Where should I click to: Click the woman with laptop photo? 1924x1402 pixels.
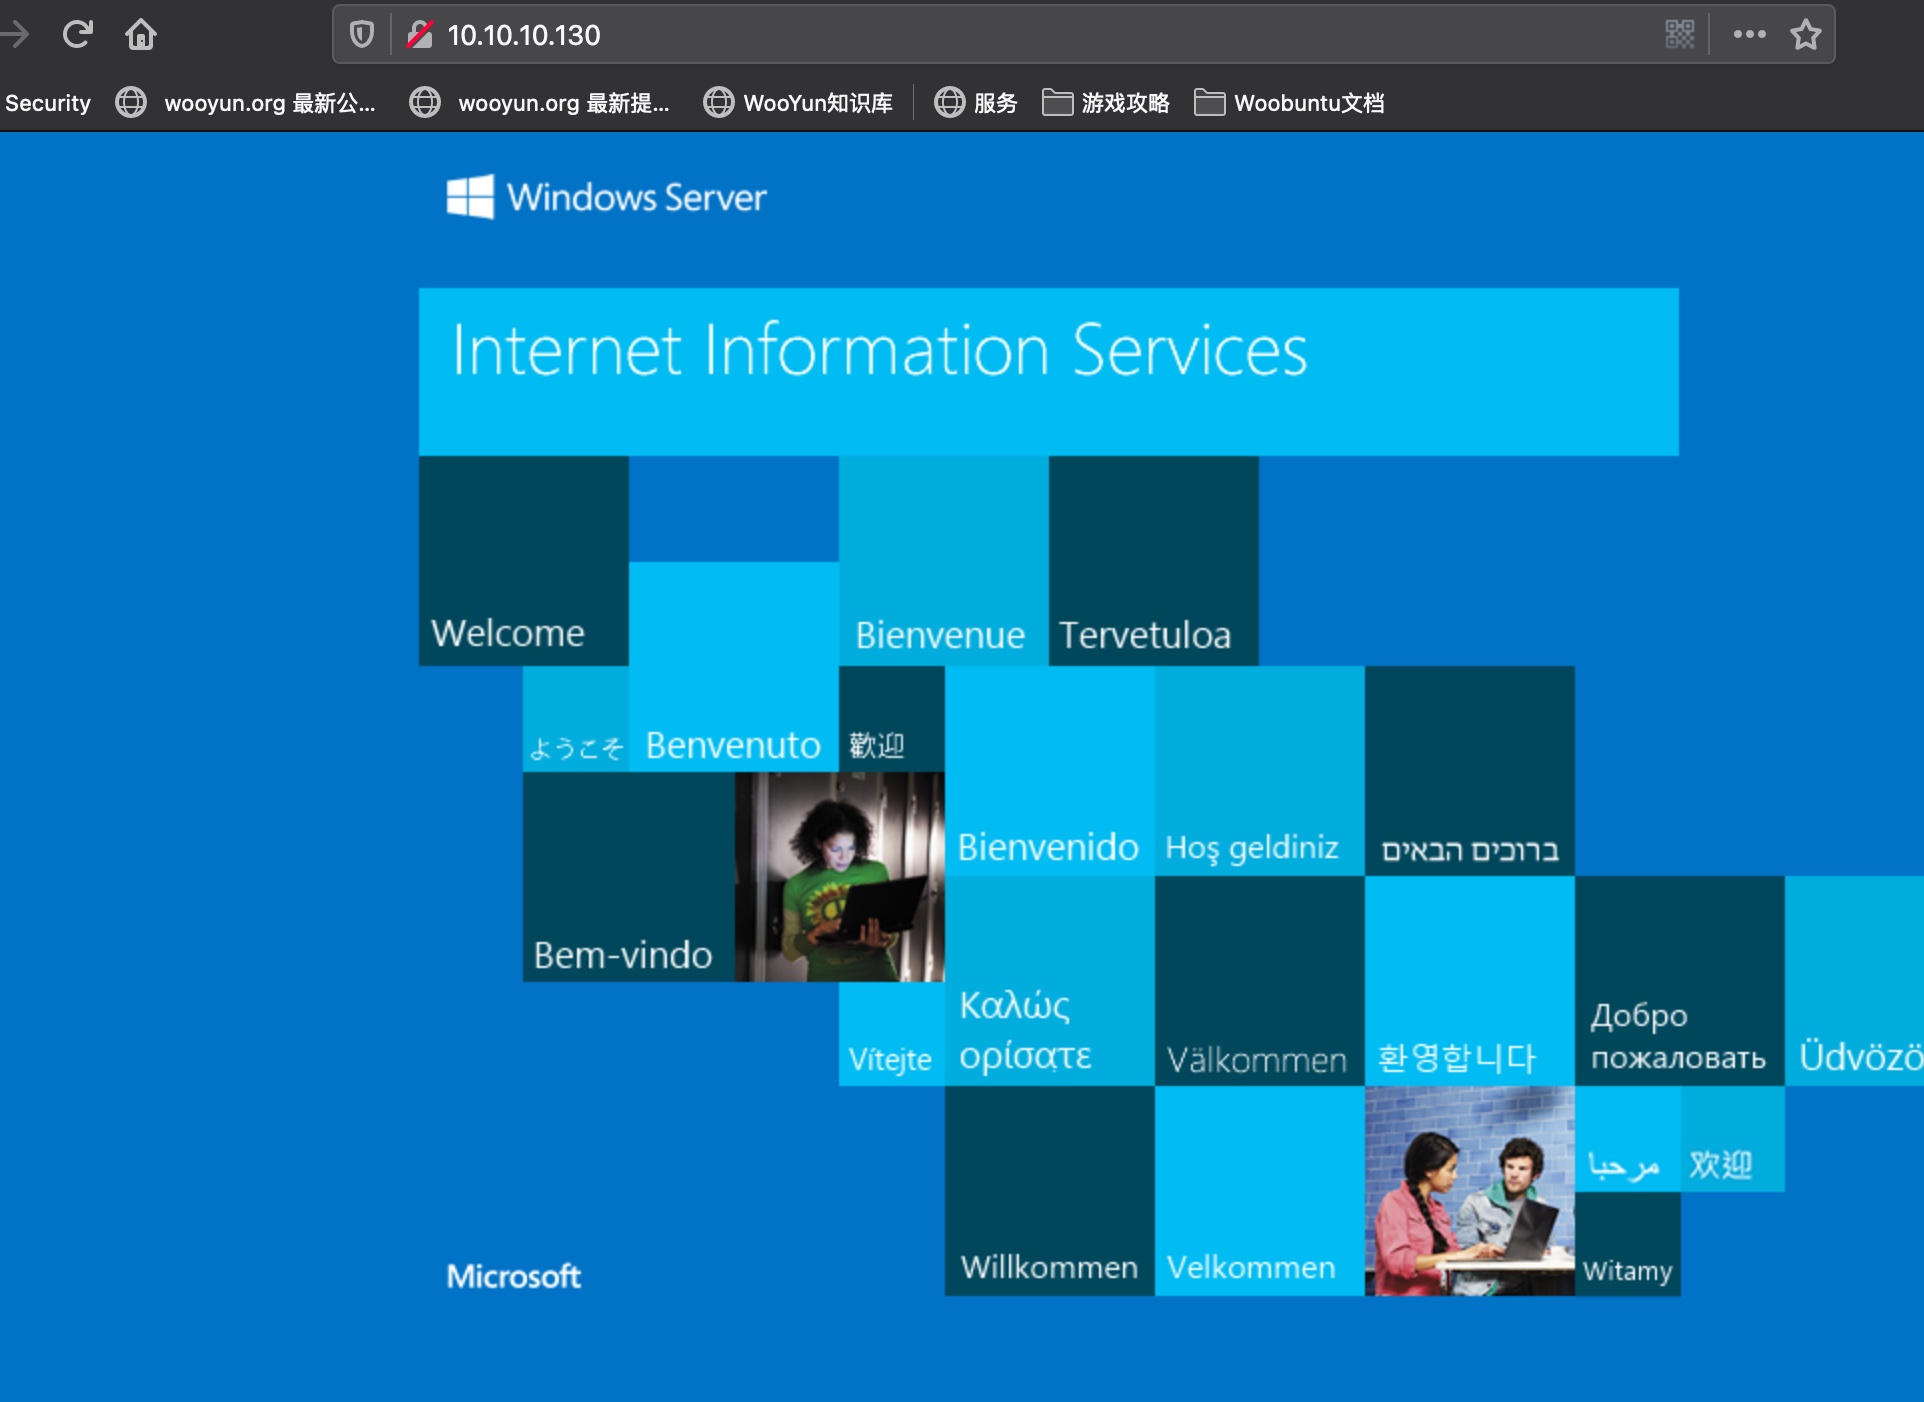coord(839,877)
